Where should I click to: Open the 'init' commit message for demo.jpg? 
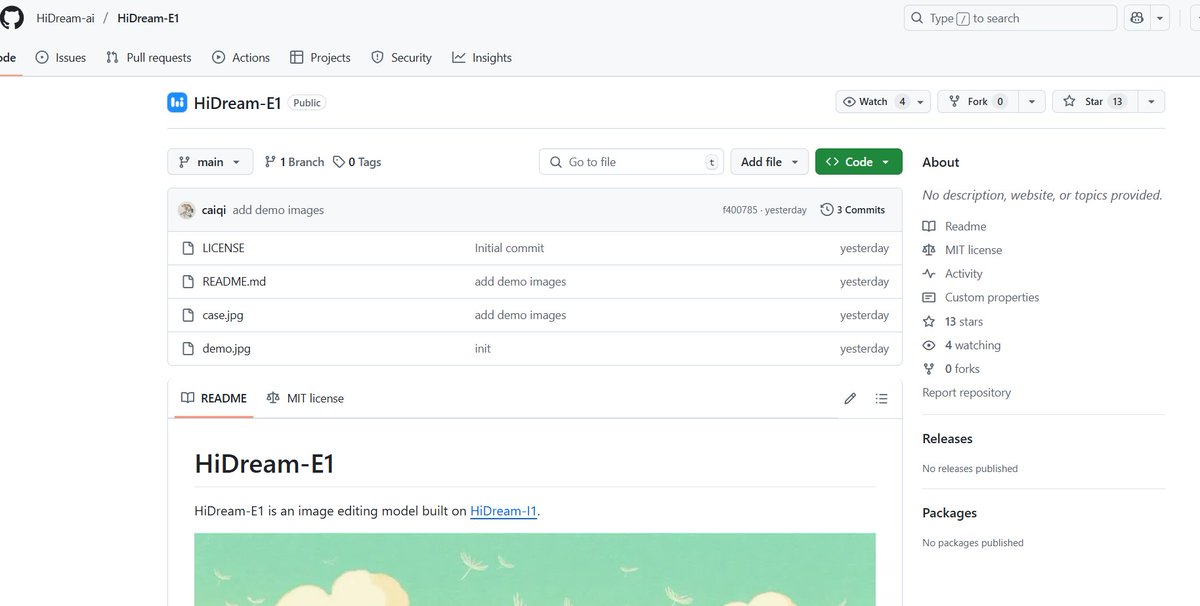click(483, 349)
